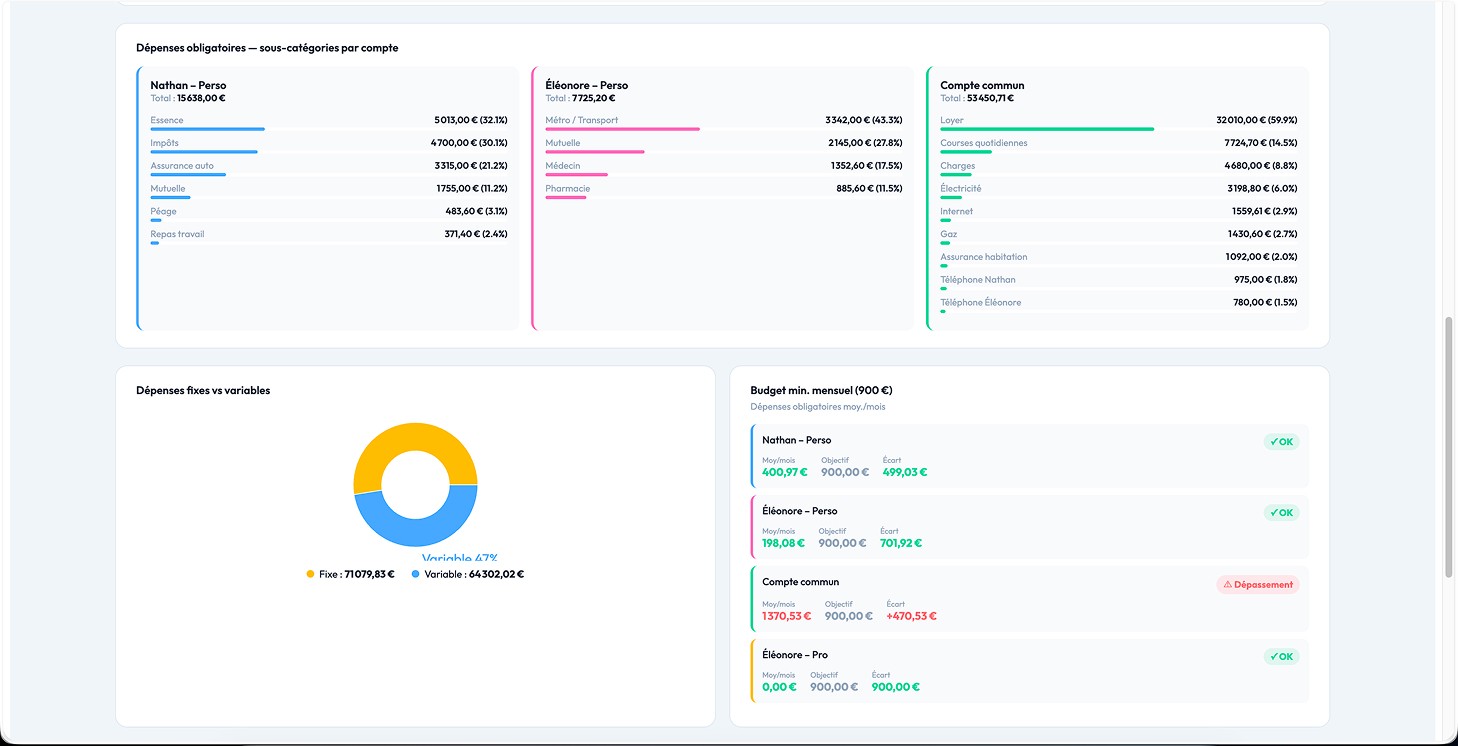Click the OK badge on Éléonore – Pro budget card
1458x746 pixels.
(x=1281, y=657)
